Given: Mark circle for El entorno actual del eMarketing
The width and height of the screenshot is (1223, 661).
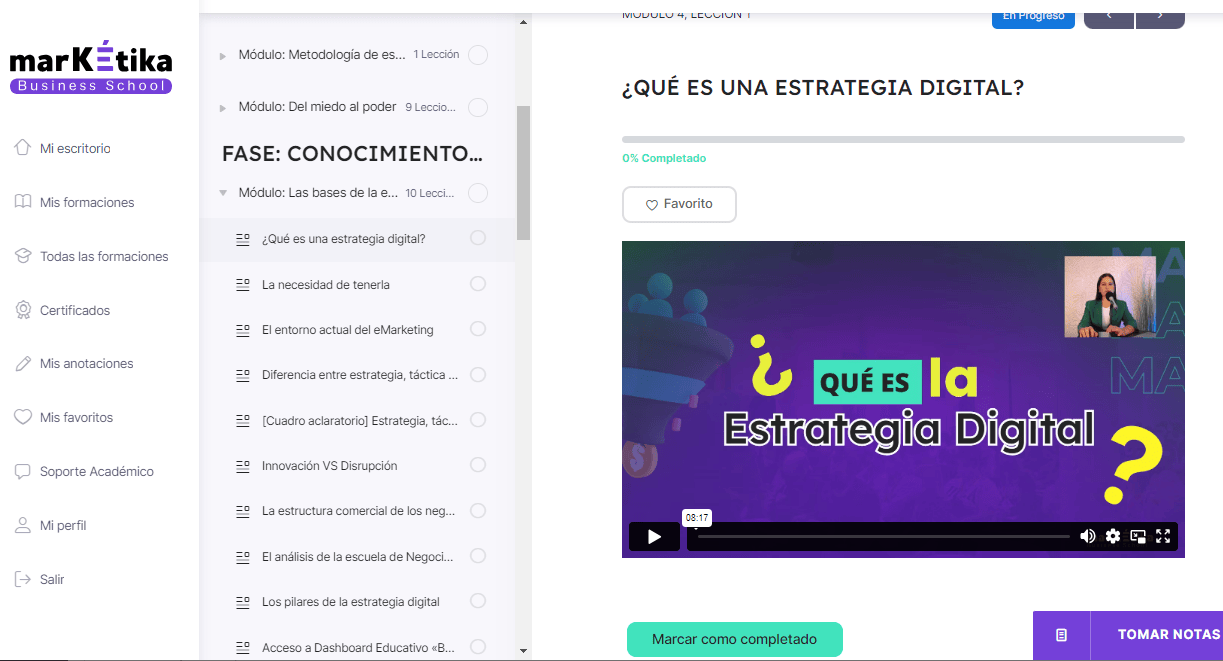Looking at the screenshot, I should click(478, 329).
